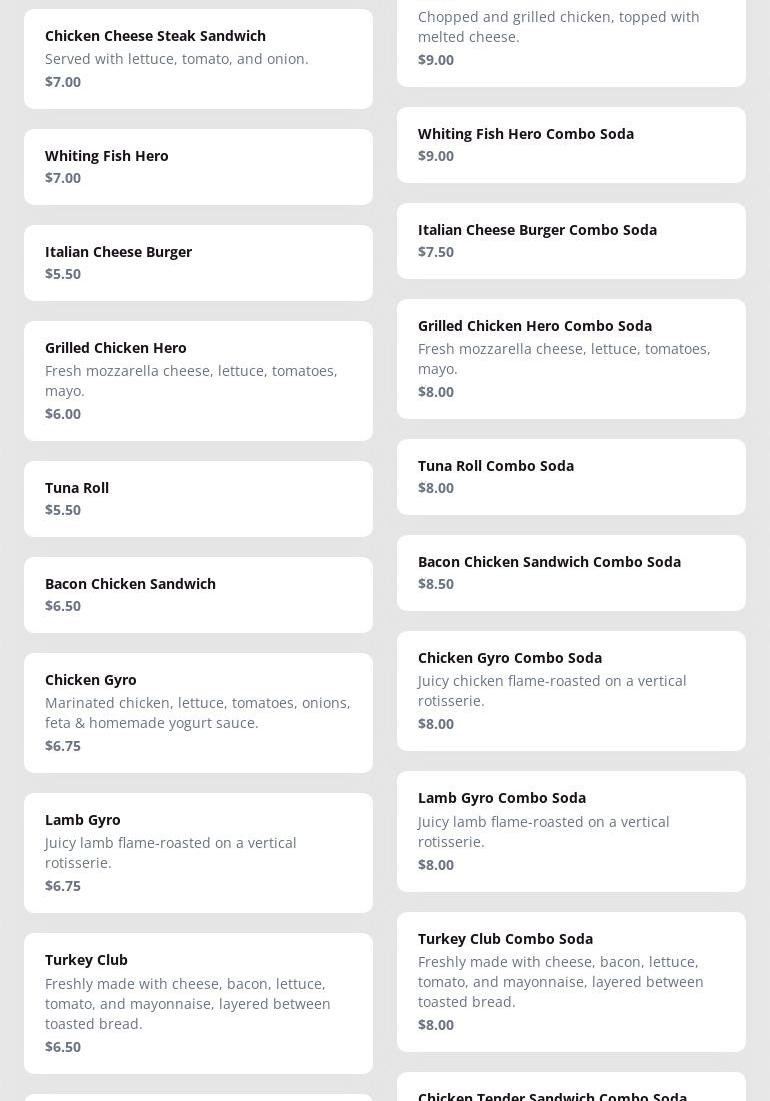The height and width of the screenshot is (1101, 770).
Task: Open the Chicken Gyro item
Action: click(198, 712)
